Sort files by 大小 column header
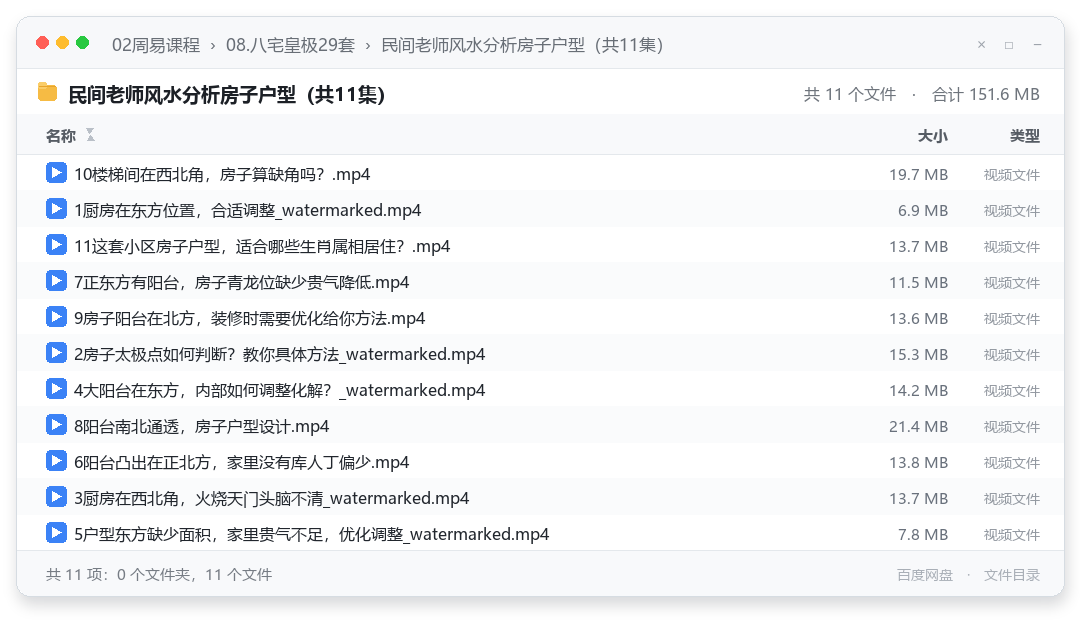 [933, 136]
